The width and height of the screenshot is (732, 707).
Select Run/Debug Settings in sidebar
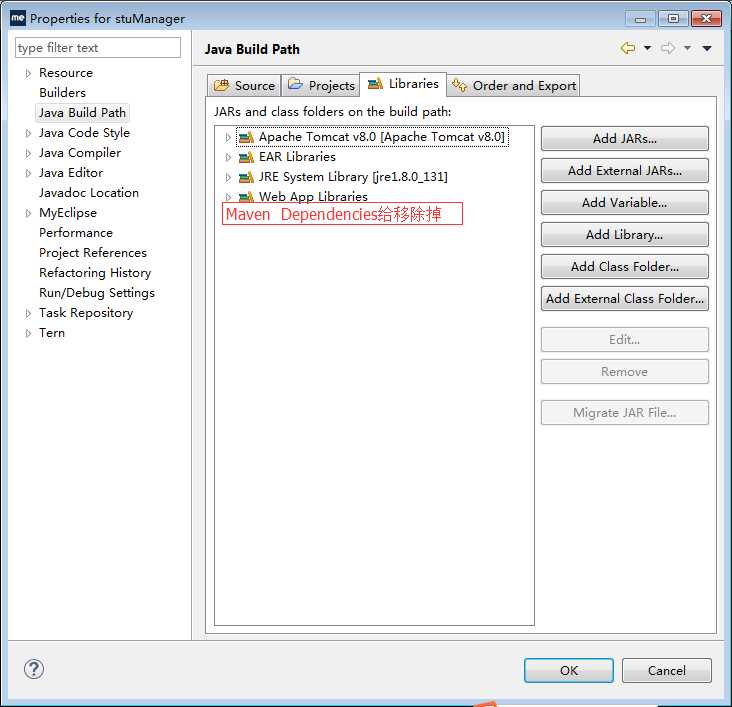97,293
